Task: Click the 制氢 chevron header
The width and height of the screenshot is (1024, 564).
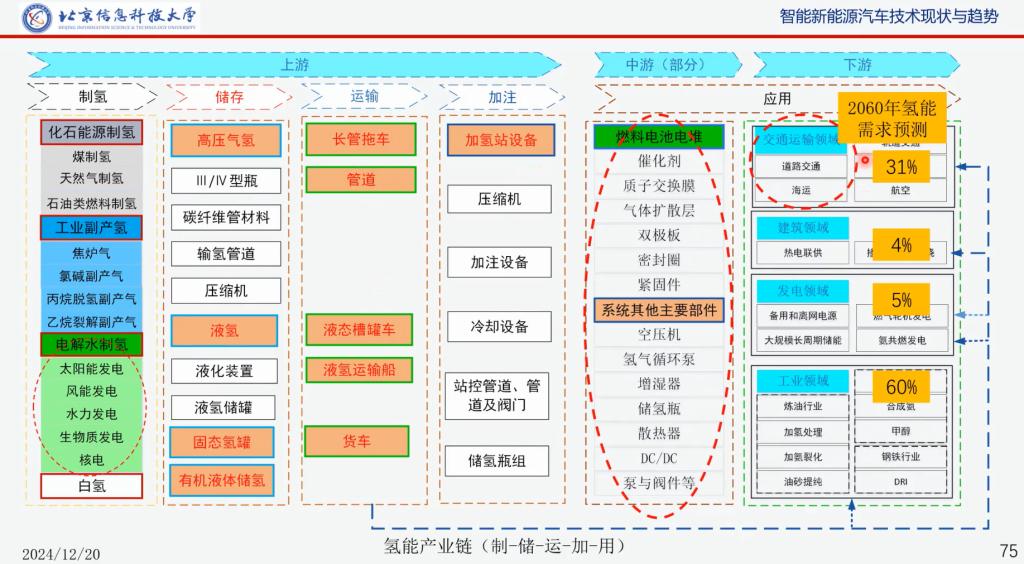Action: (x=92, y=98)
